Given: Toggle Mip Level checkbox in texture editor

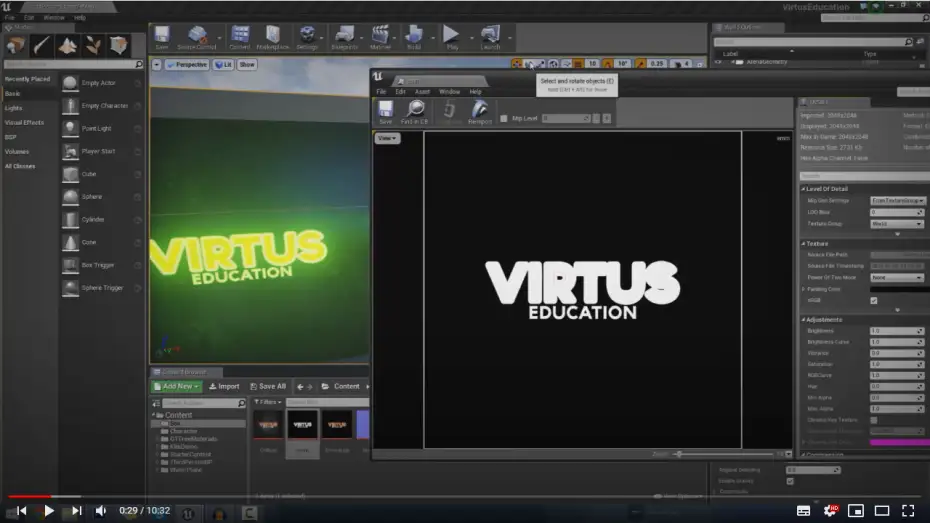Looking at the screenshot, I should pos(504,119).
